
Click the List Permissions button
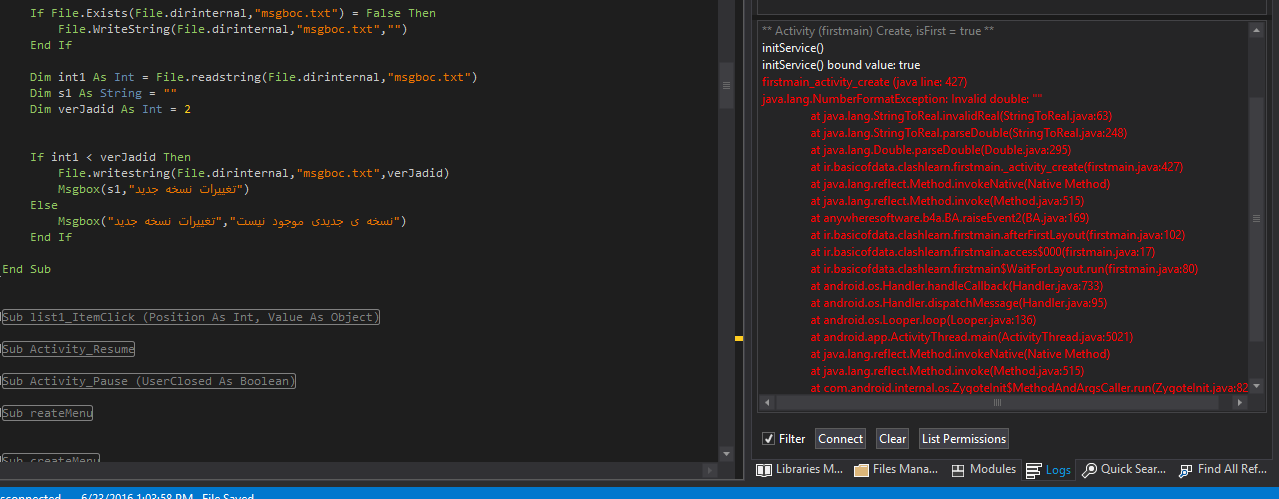[x=963, y=439]
